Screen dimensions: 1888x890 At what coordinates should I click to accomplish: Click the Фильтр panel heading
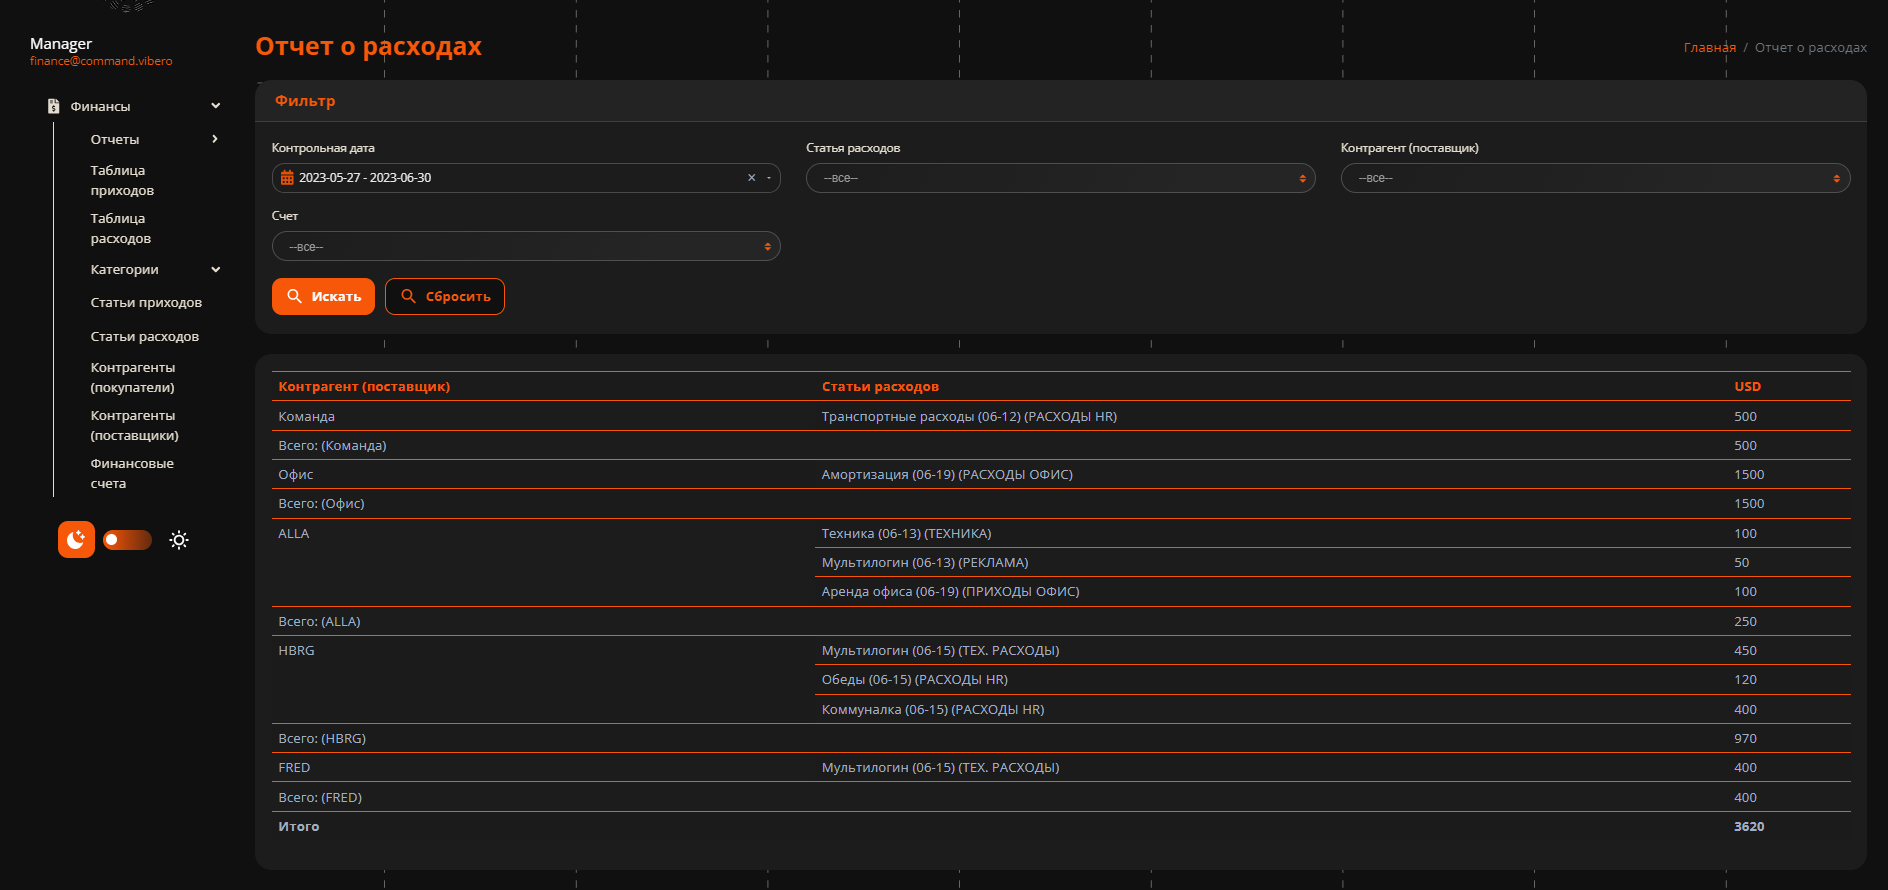[x=305, y=101]
